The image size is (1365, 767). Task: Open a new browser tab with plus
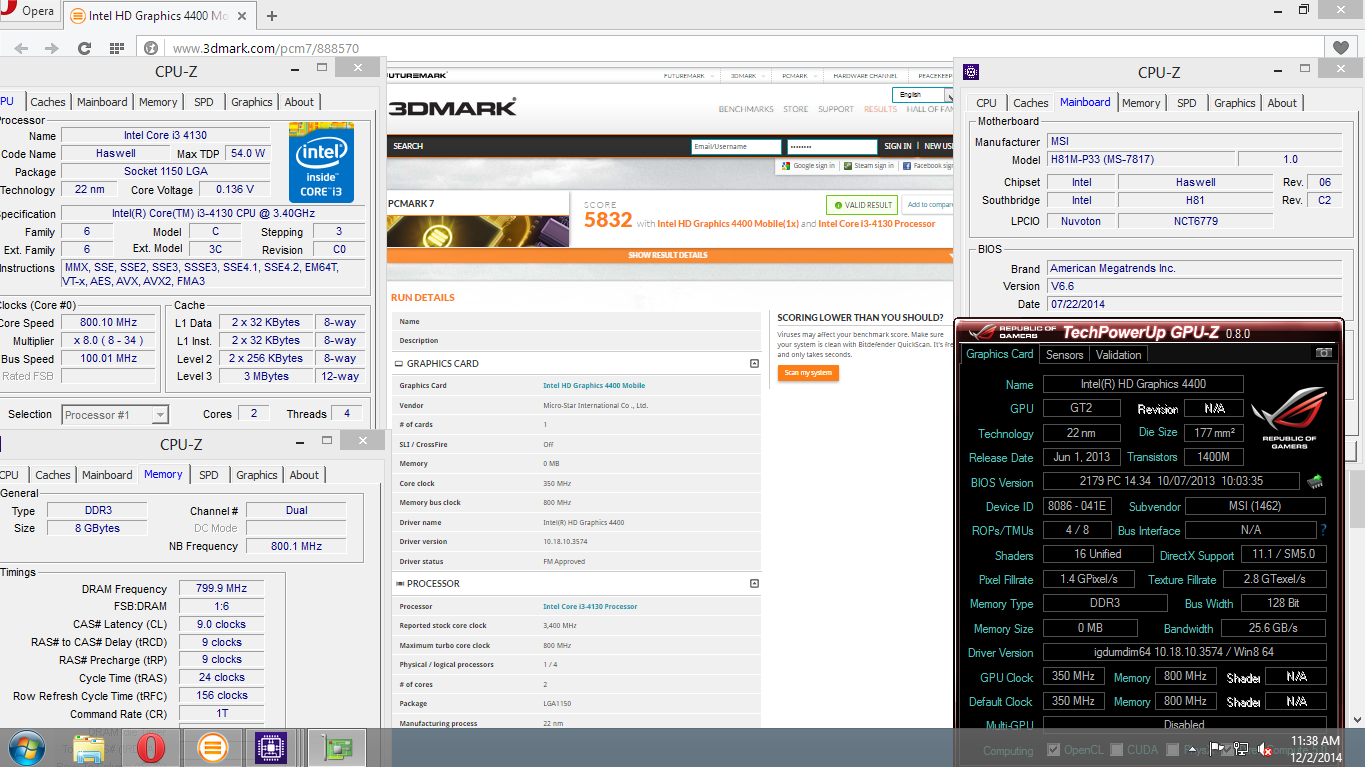[x=272, y=16]
